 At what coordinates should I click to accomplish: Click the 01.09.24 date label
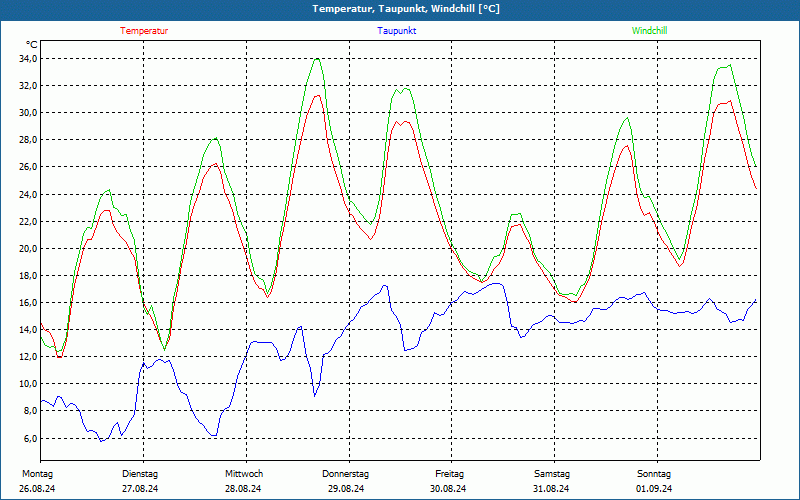click(x=654, y=489)
